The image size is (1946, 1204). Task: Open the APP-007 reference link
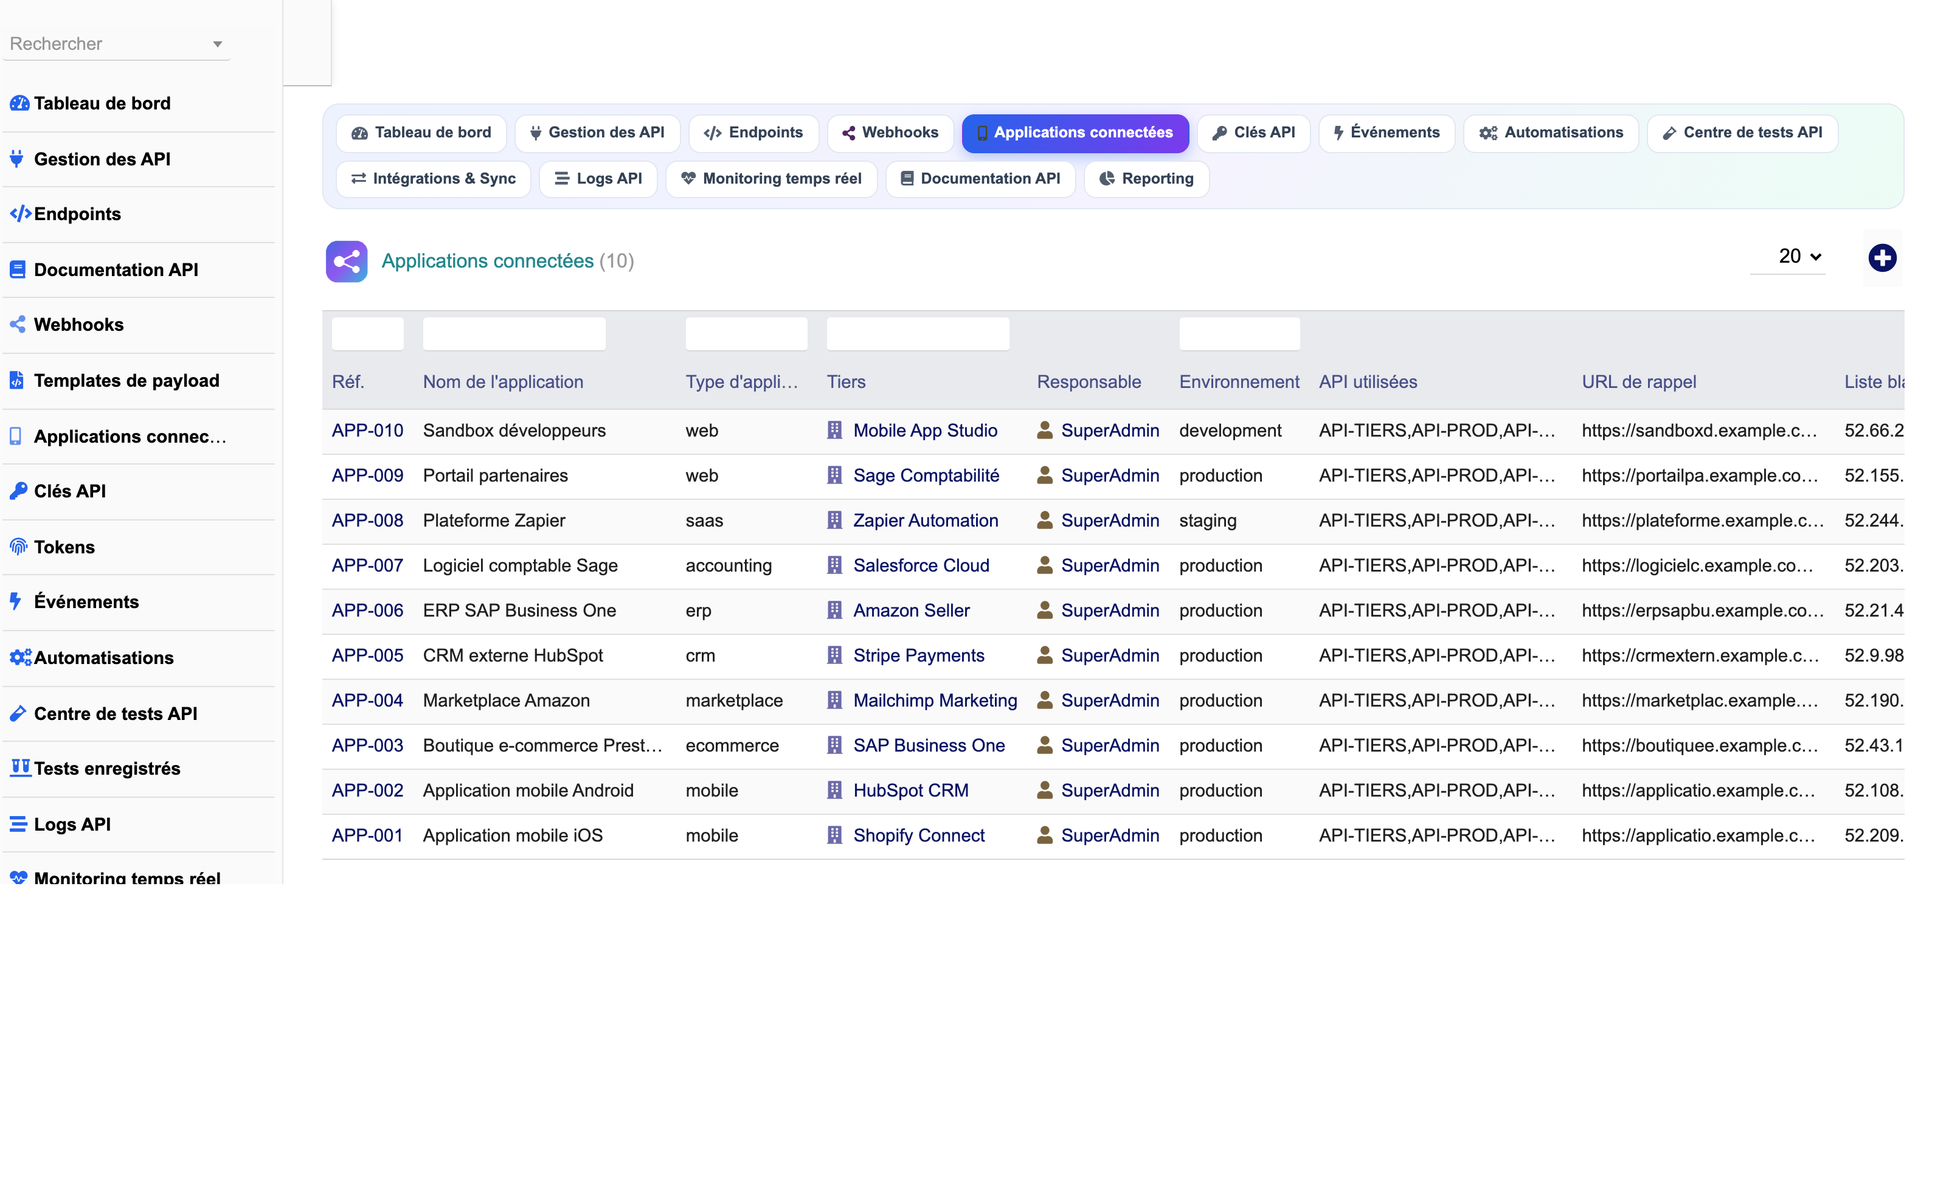click(367, 566)
